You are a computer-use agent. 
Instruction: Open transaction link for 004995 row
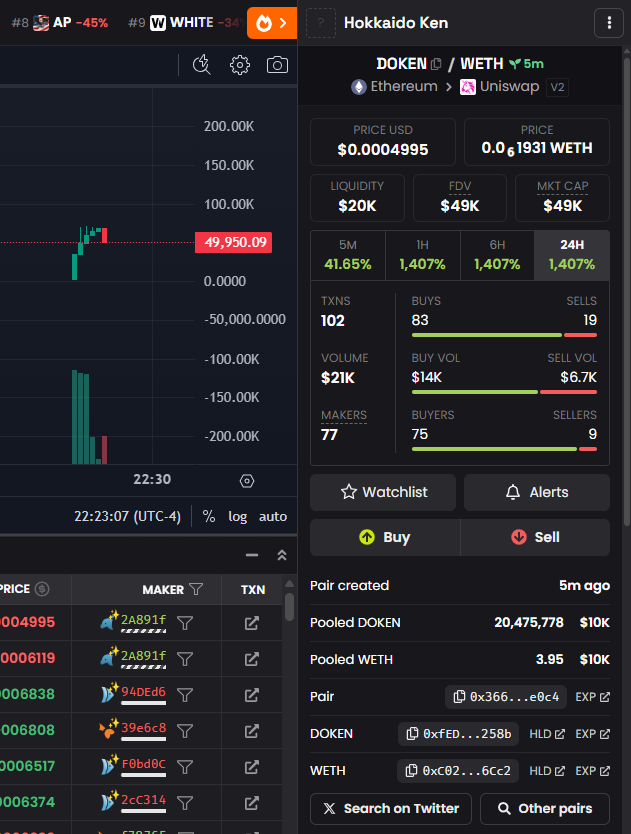click(252, 623)
